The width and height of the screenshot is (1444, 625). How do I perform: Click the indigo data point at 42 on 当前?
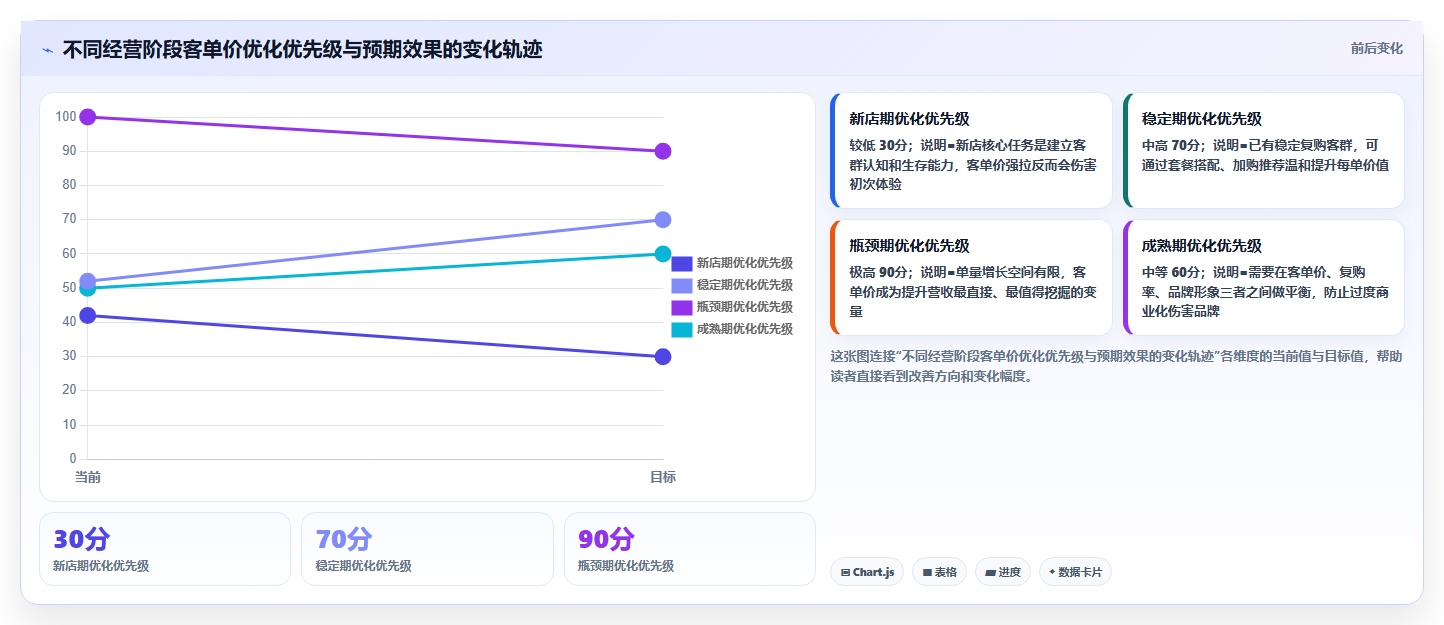click(87, 316)
